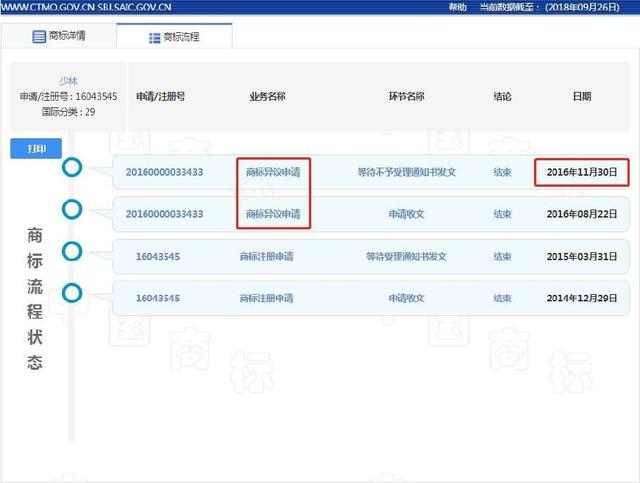Click 商标异议申请 in the 2016年11月30日 row
Image resolution: width=640 pixels, height=483 pixels.
point(272,172)
